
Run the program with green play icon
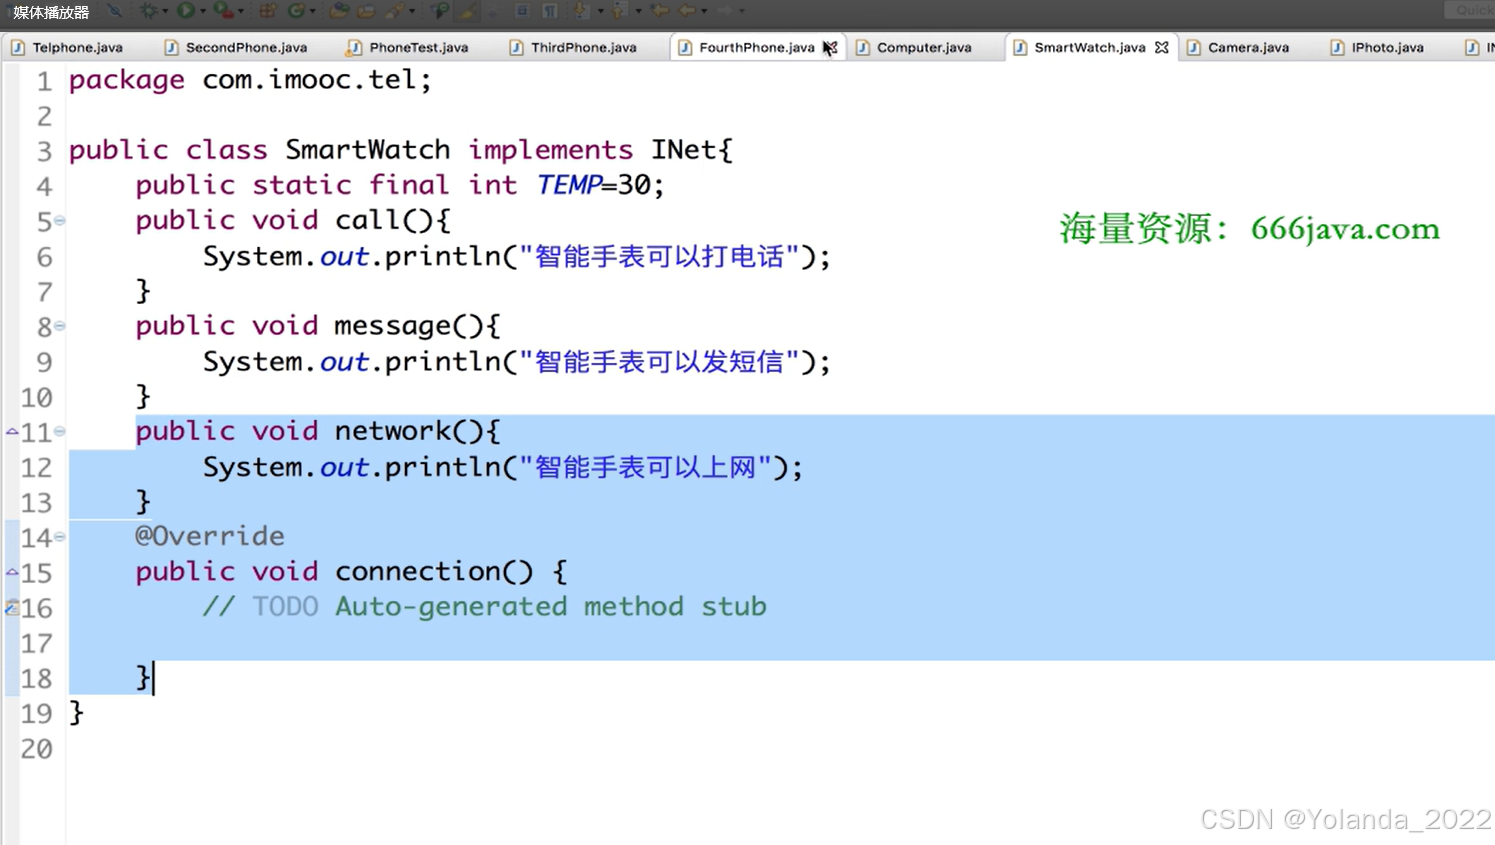186,11
